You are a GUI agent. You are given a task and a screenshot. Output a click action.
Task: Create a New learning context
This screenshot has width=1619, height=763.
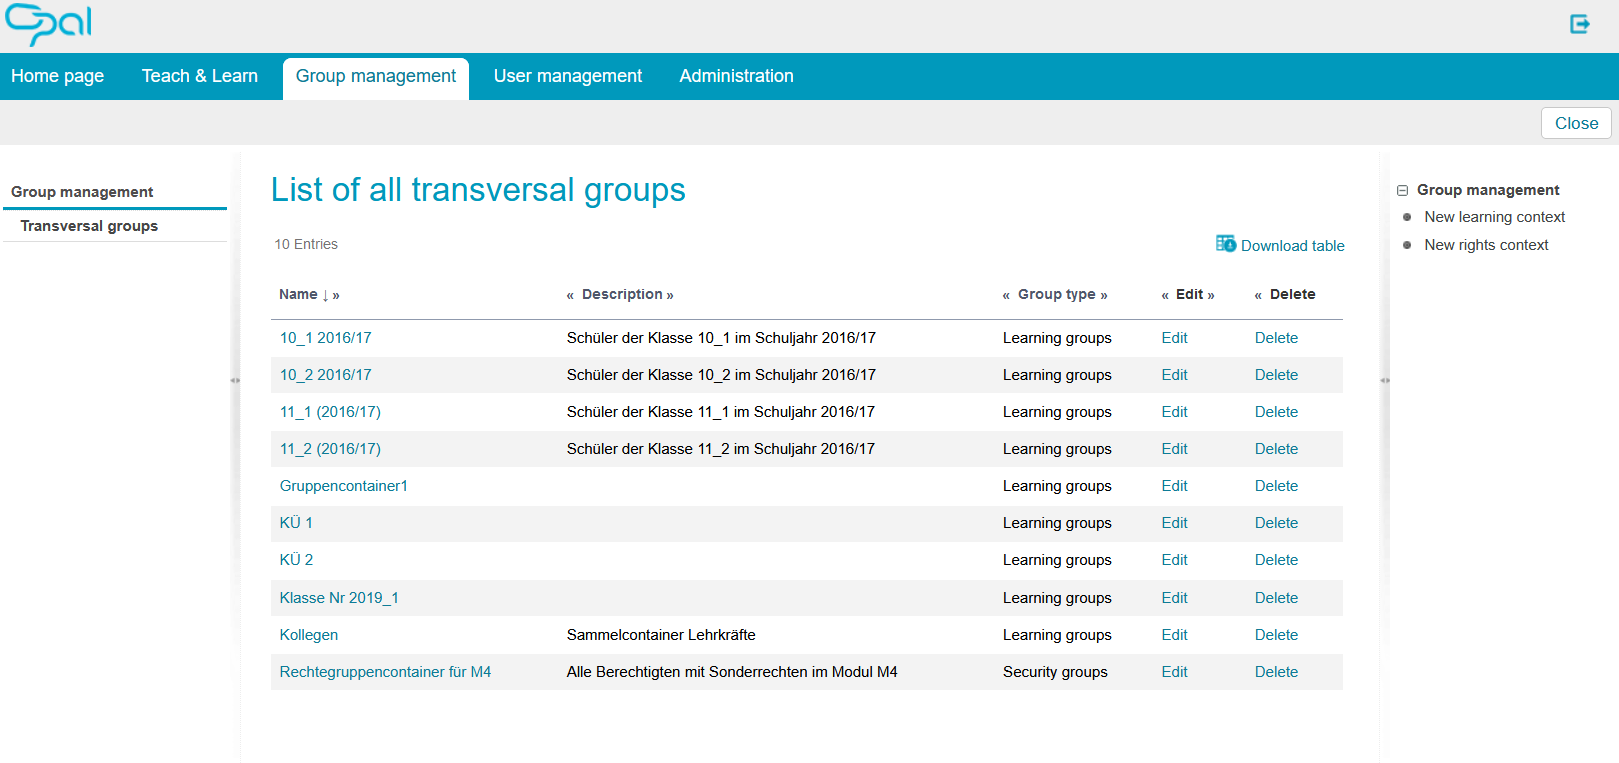(1494, 217)
